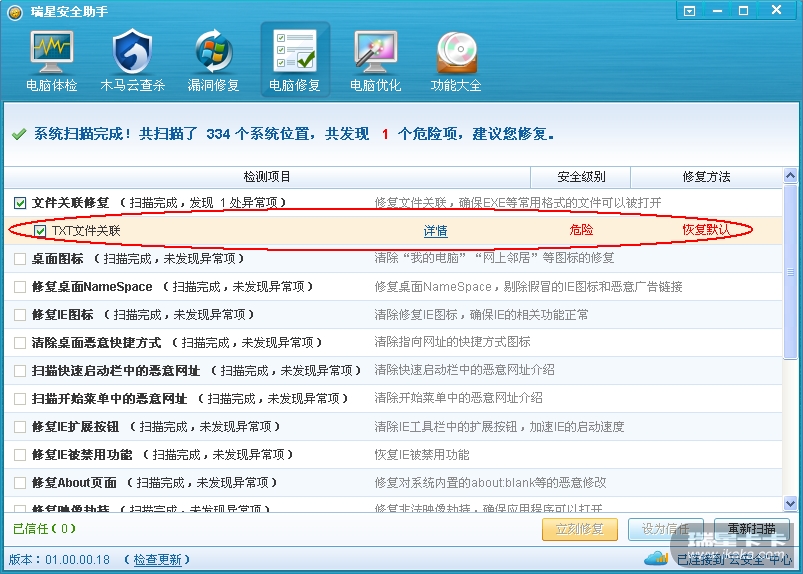803x574 pixels.
Task: Click the 检查更新 link
Action: 157,560
